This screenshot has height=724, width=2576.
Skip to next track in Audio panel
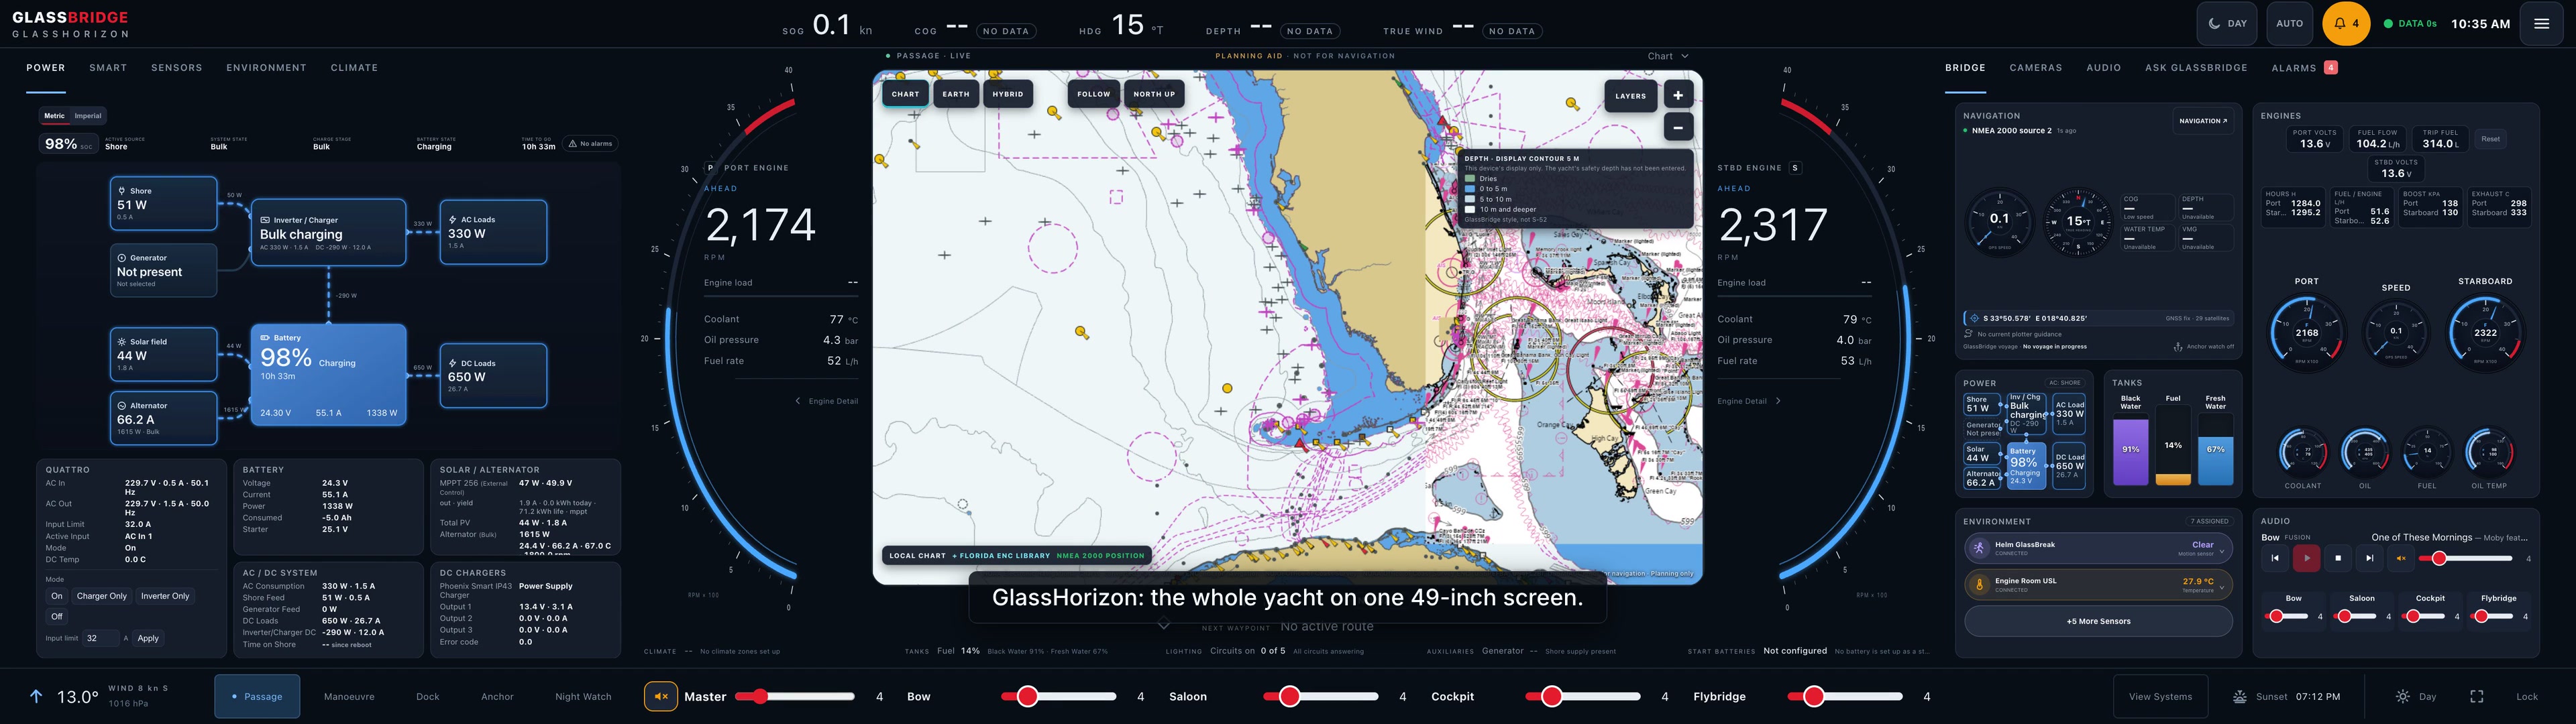[2369, 558]
